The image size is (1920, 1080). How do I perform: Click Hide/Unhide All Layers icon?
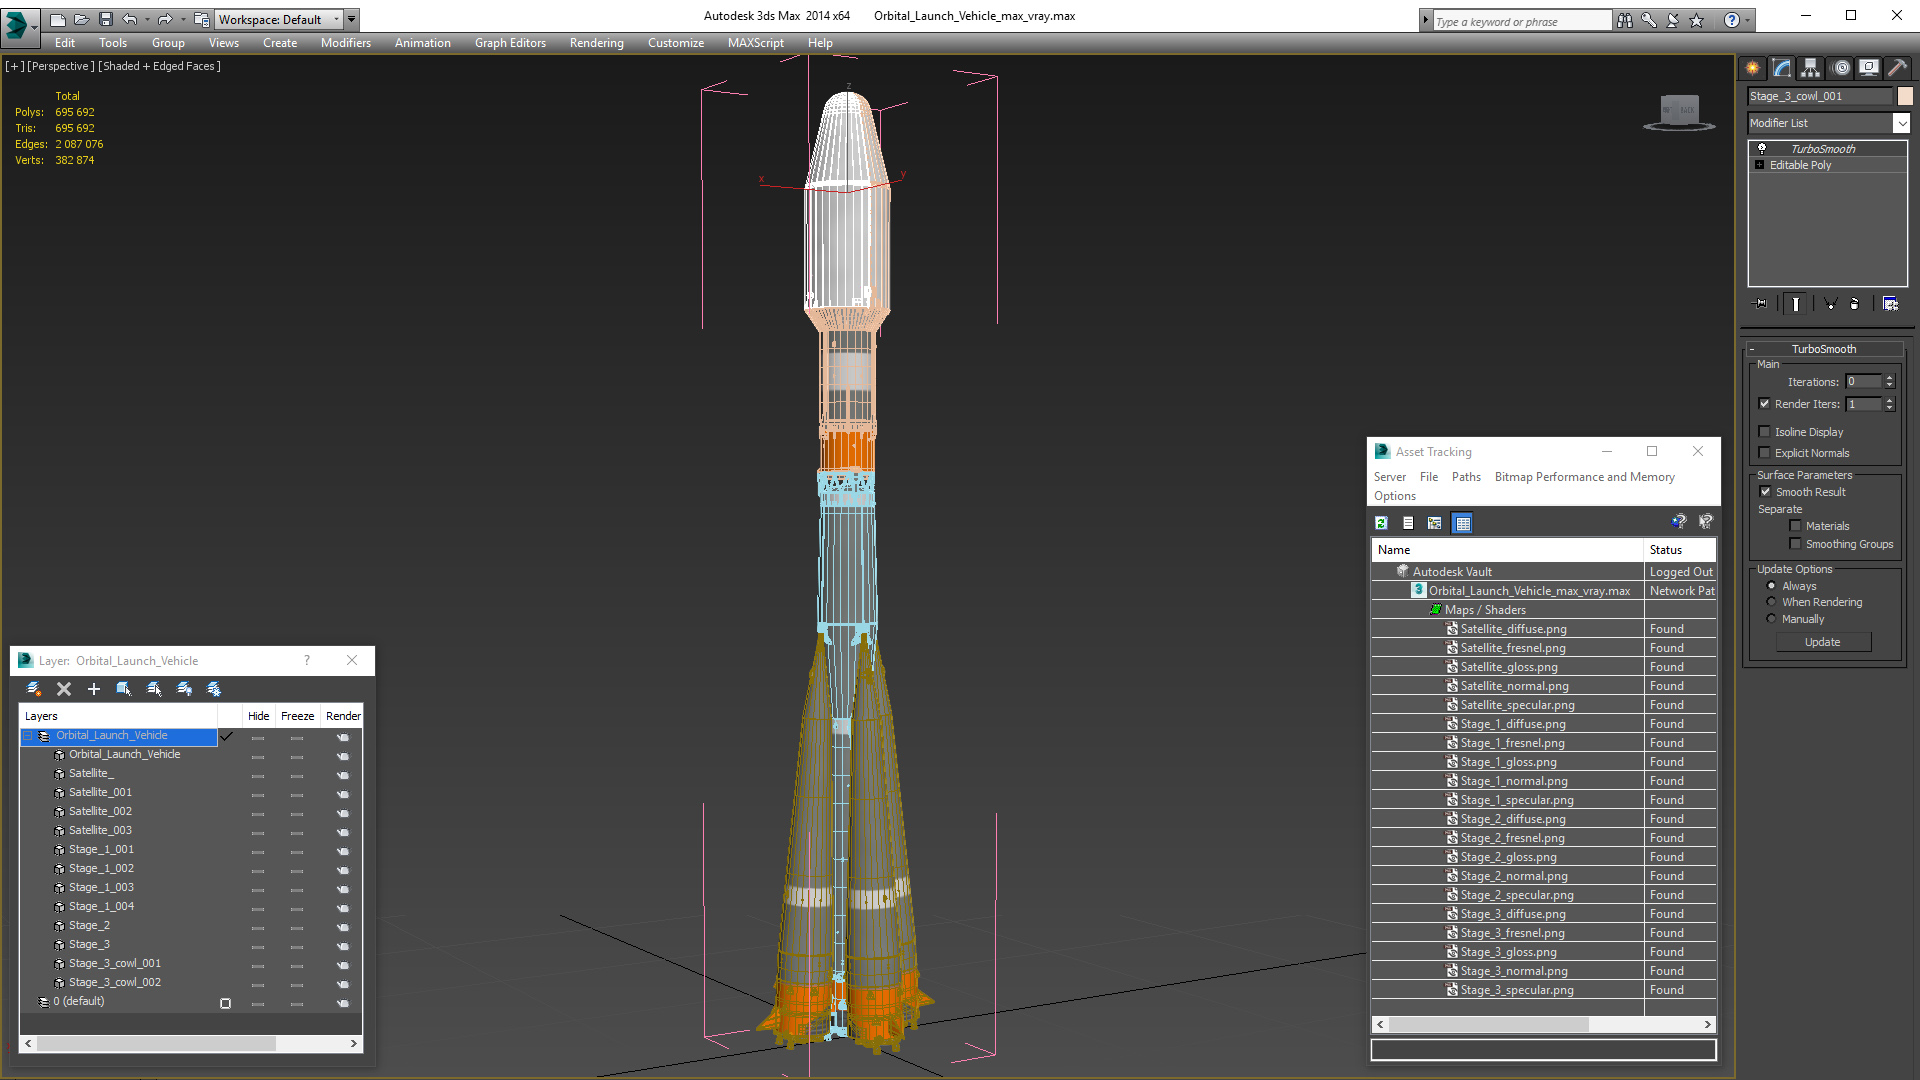coord(184,689)
